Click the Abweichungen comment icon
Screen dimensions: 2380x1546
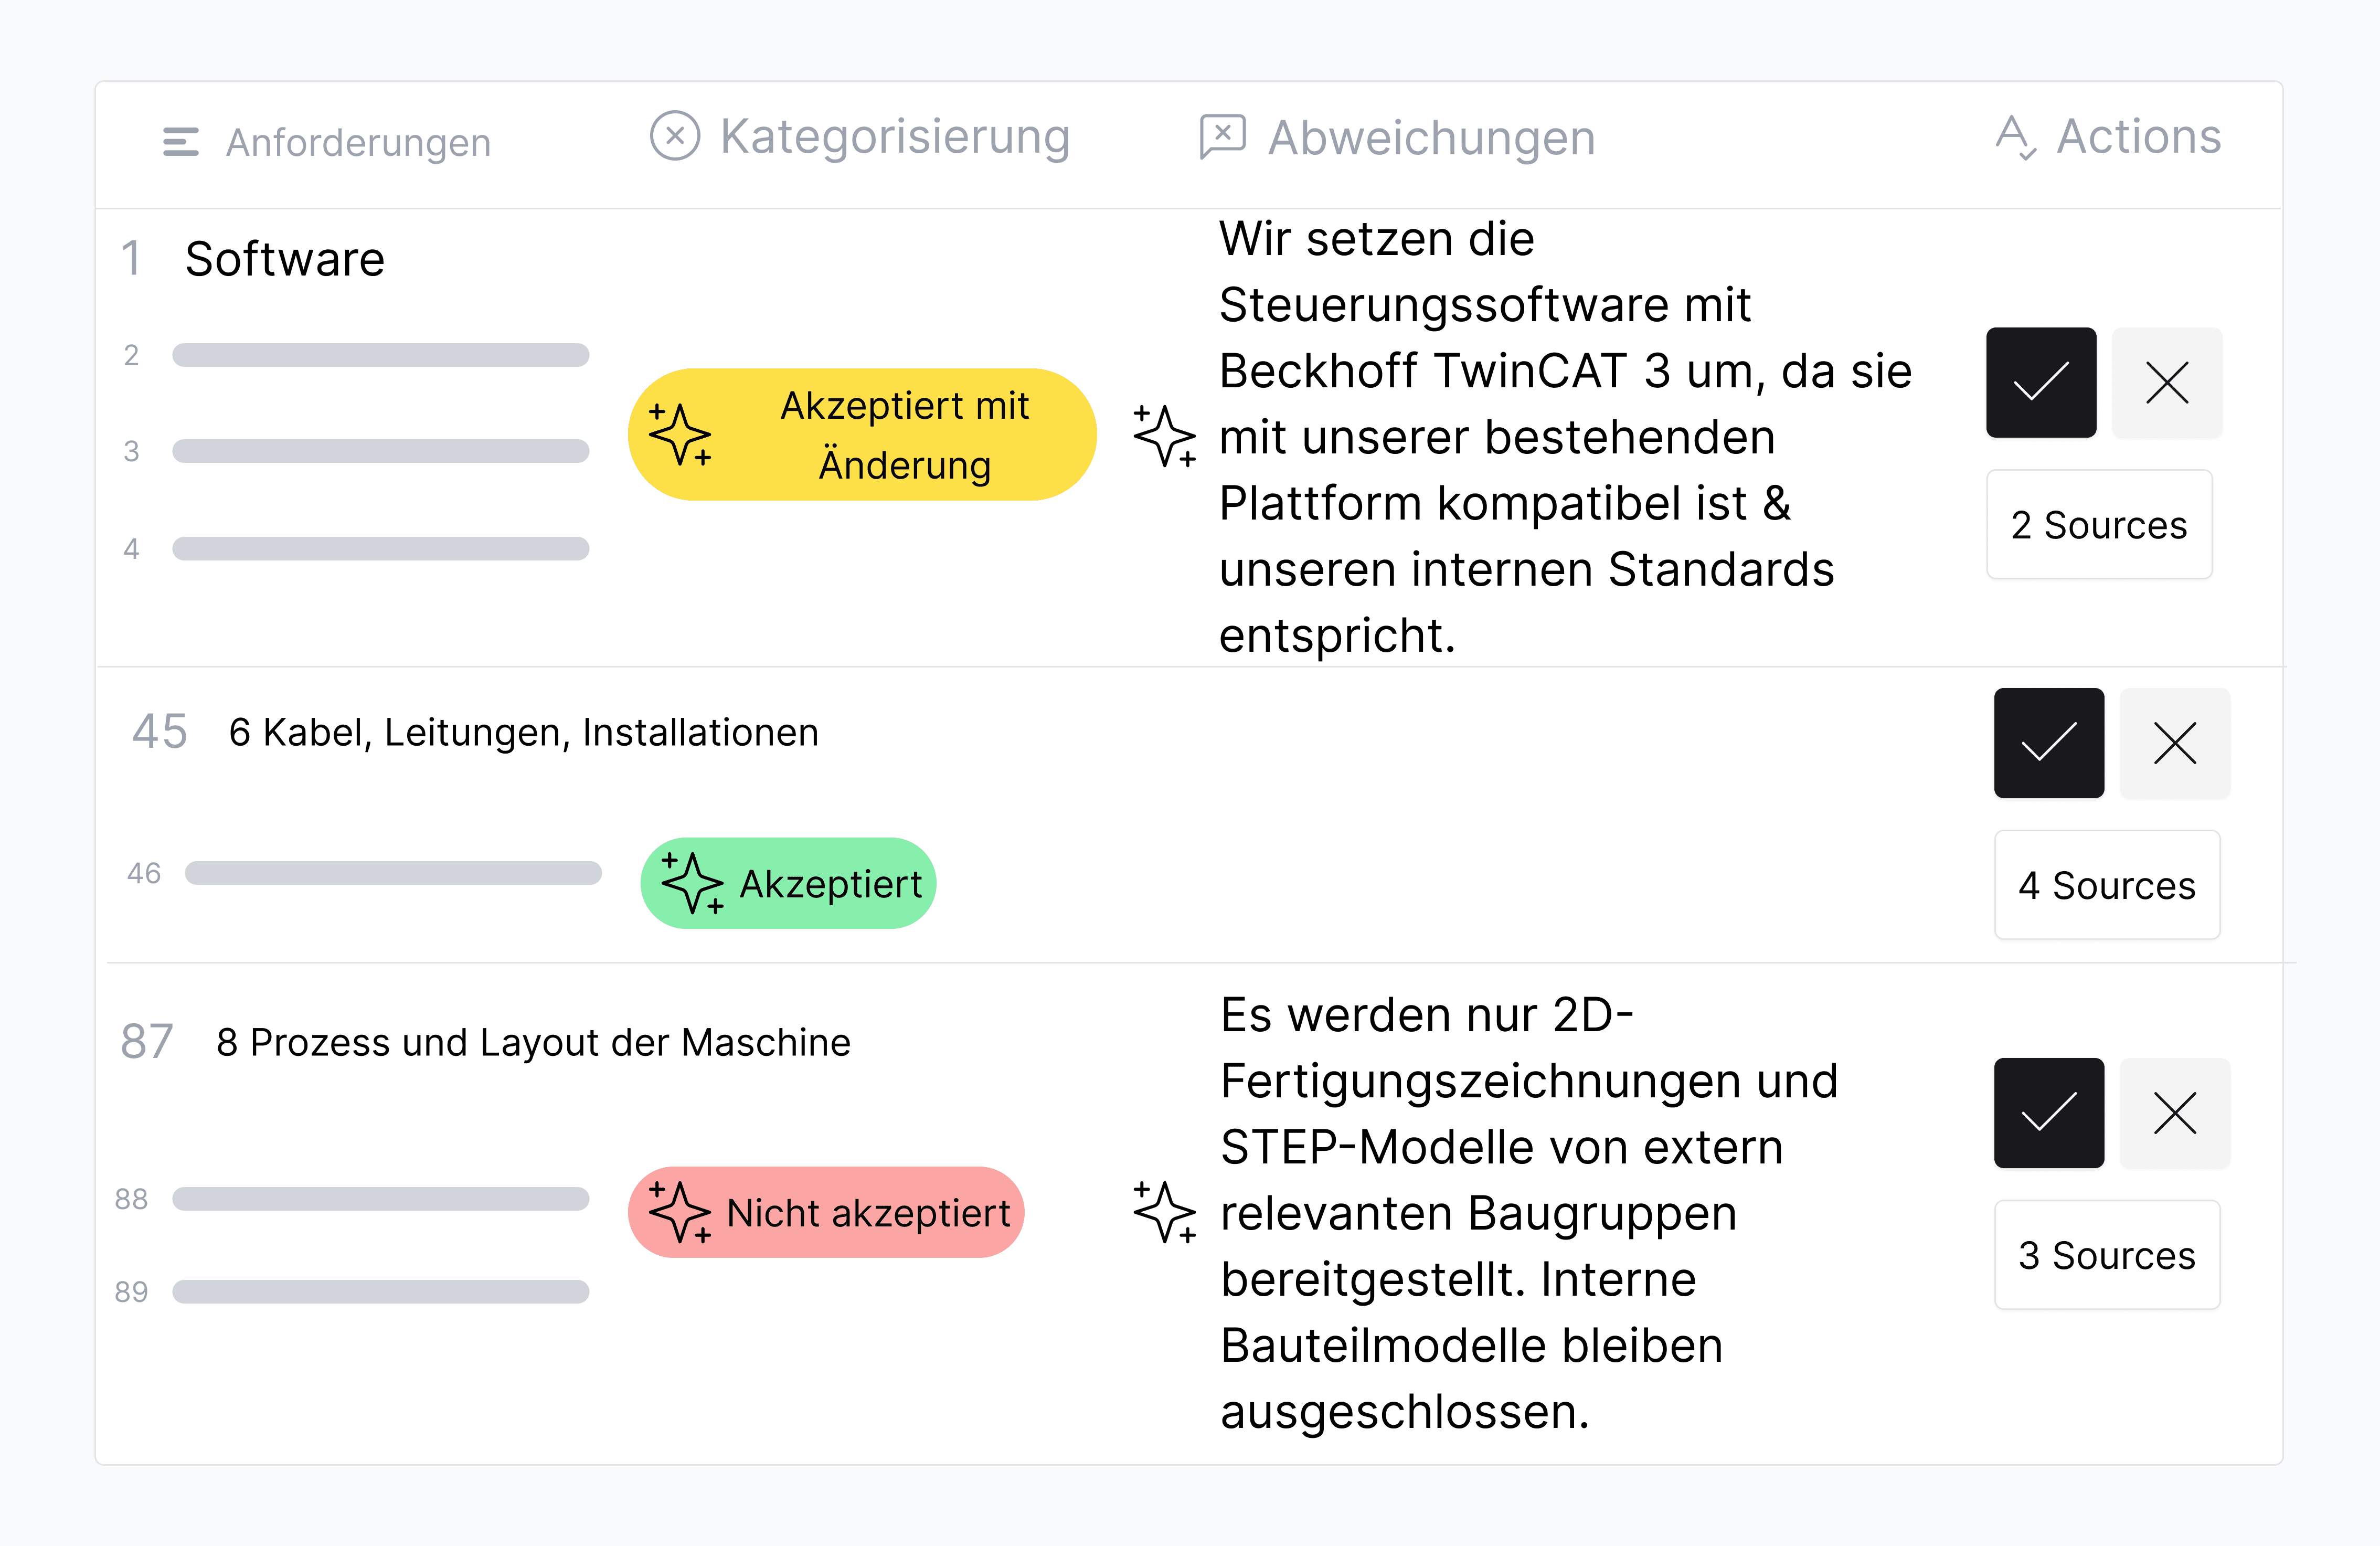pos(1222,136)
